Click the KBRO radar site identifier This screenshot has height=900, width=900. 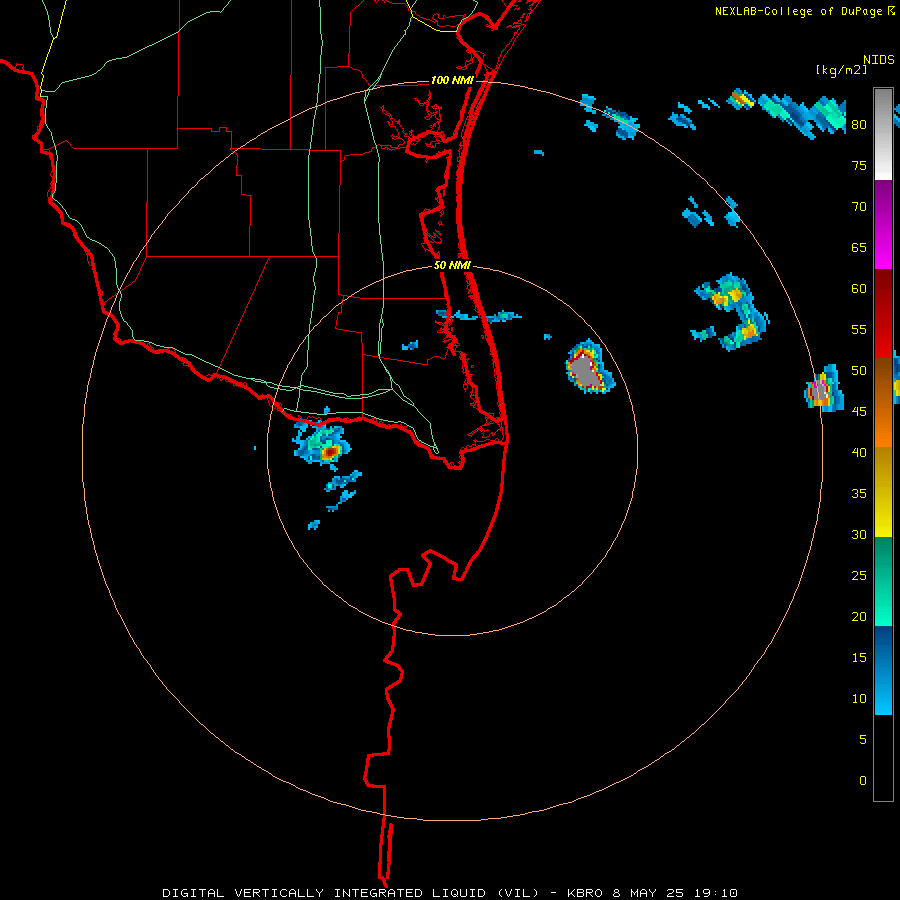tap(585, 893)
